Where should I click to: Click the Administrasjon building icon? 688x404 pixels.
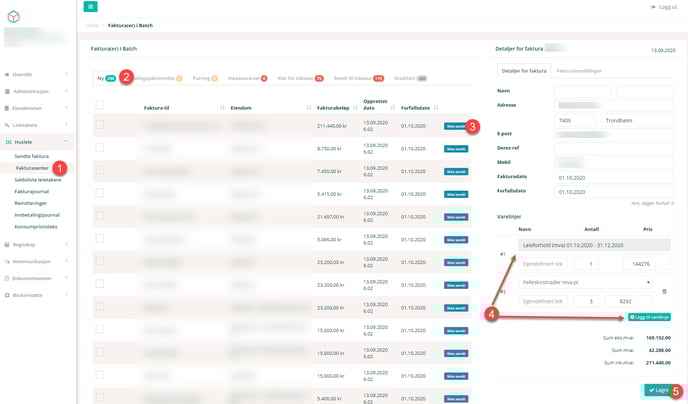(7, 91)
